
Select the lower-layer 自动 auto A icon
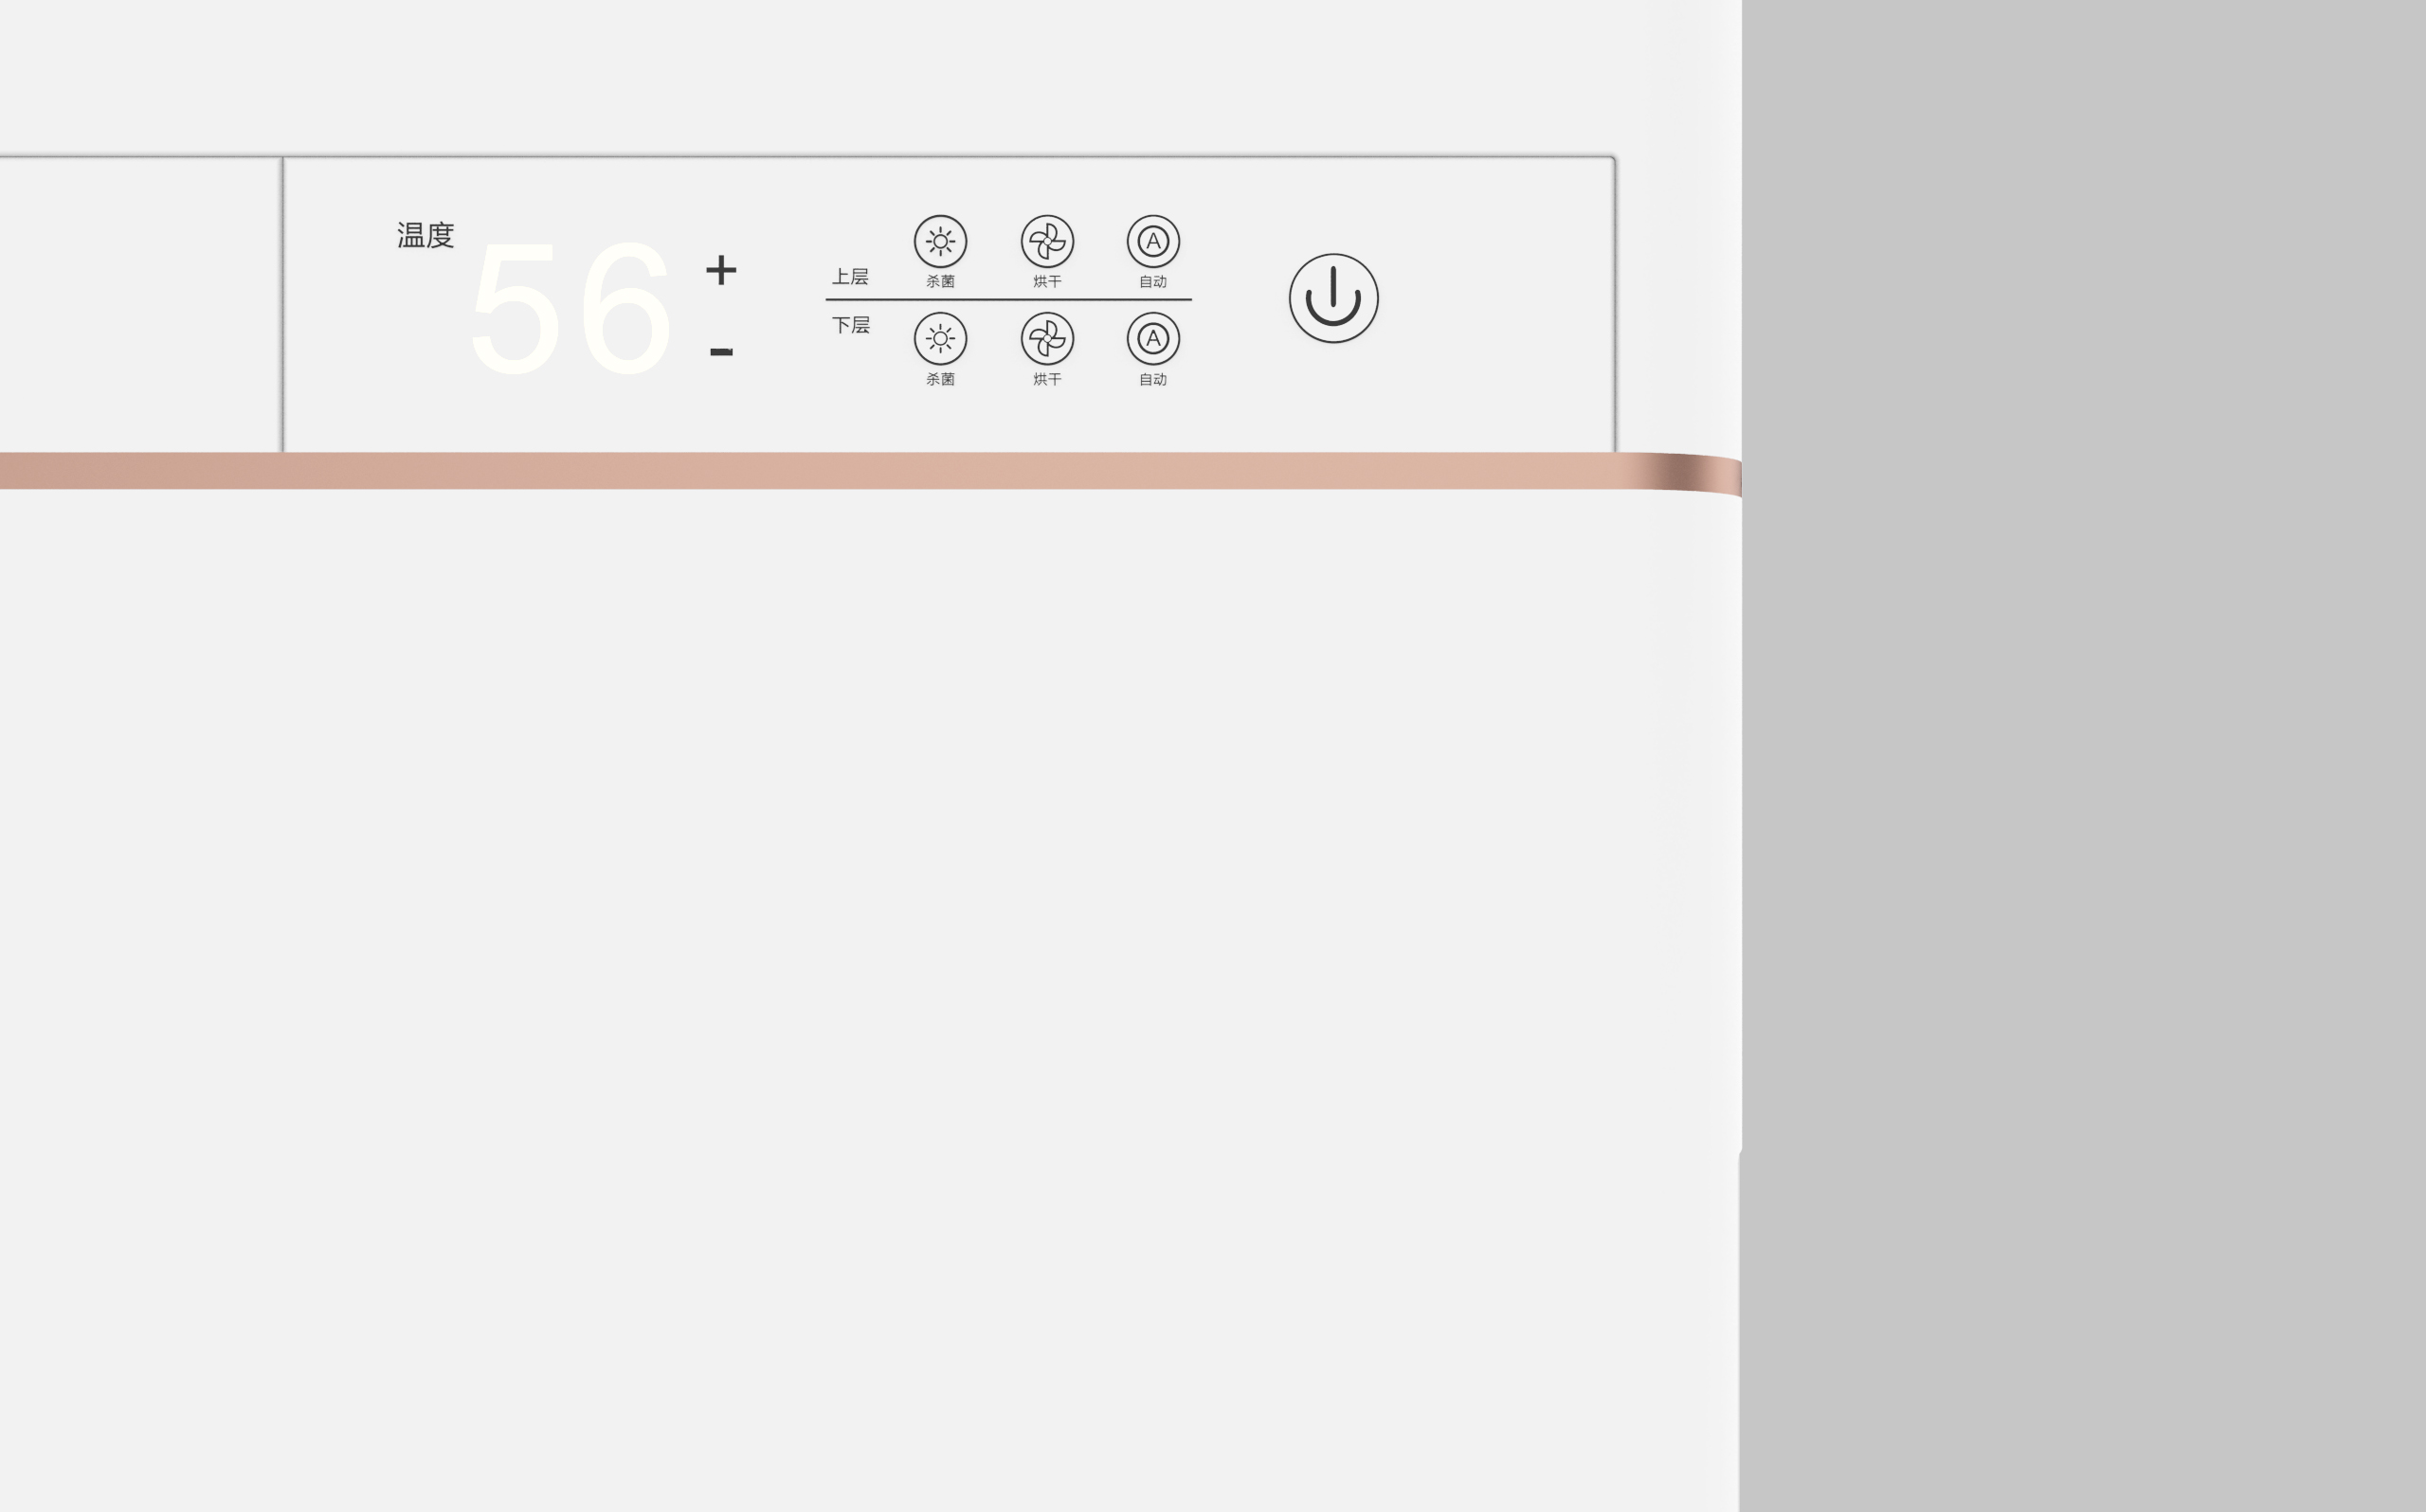(1153, 338)
